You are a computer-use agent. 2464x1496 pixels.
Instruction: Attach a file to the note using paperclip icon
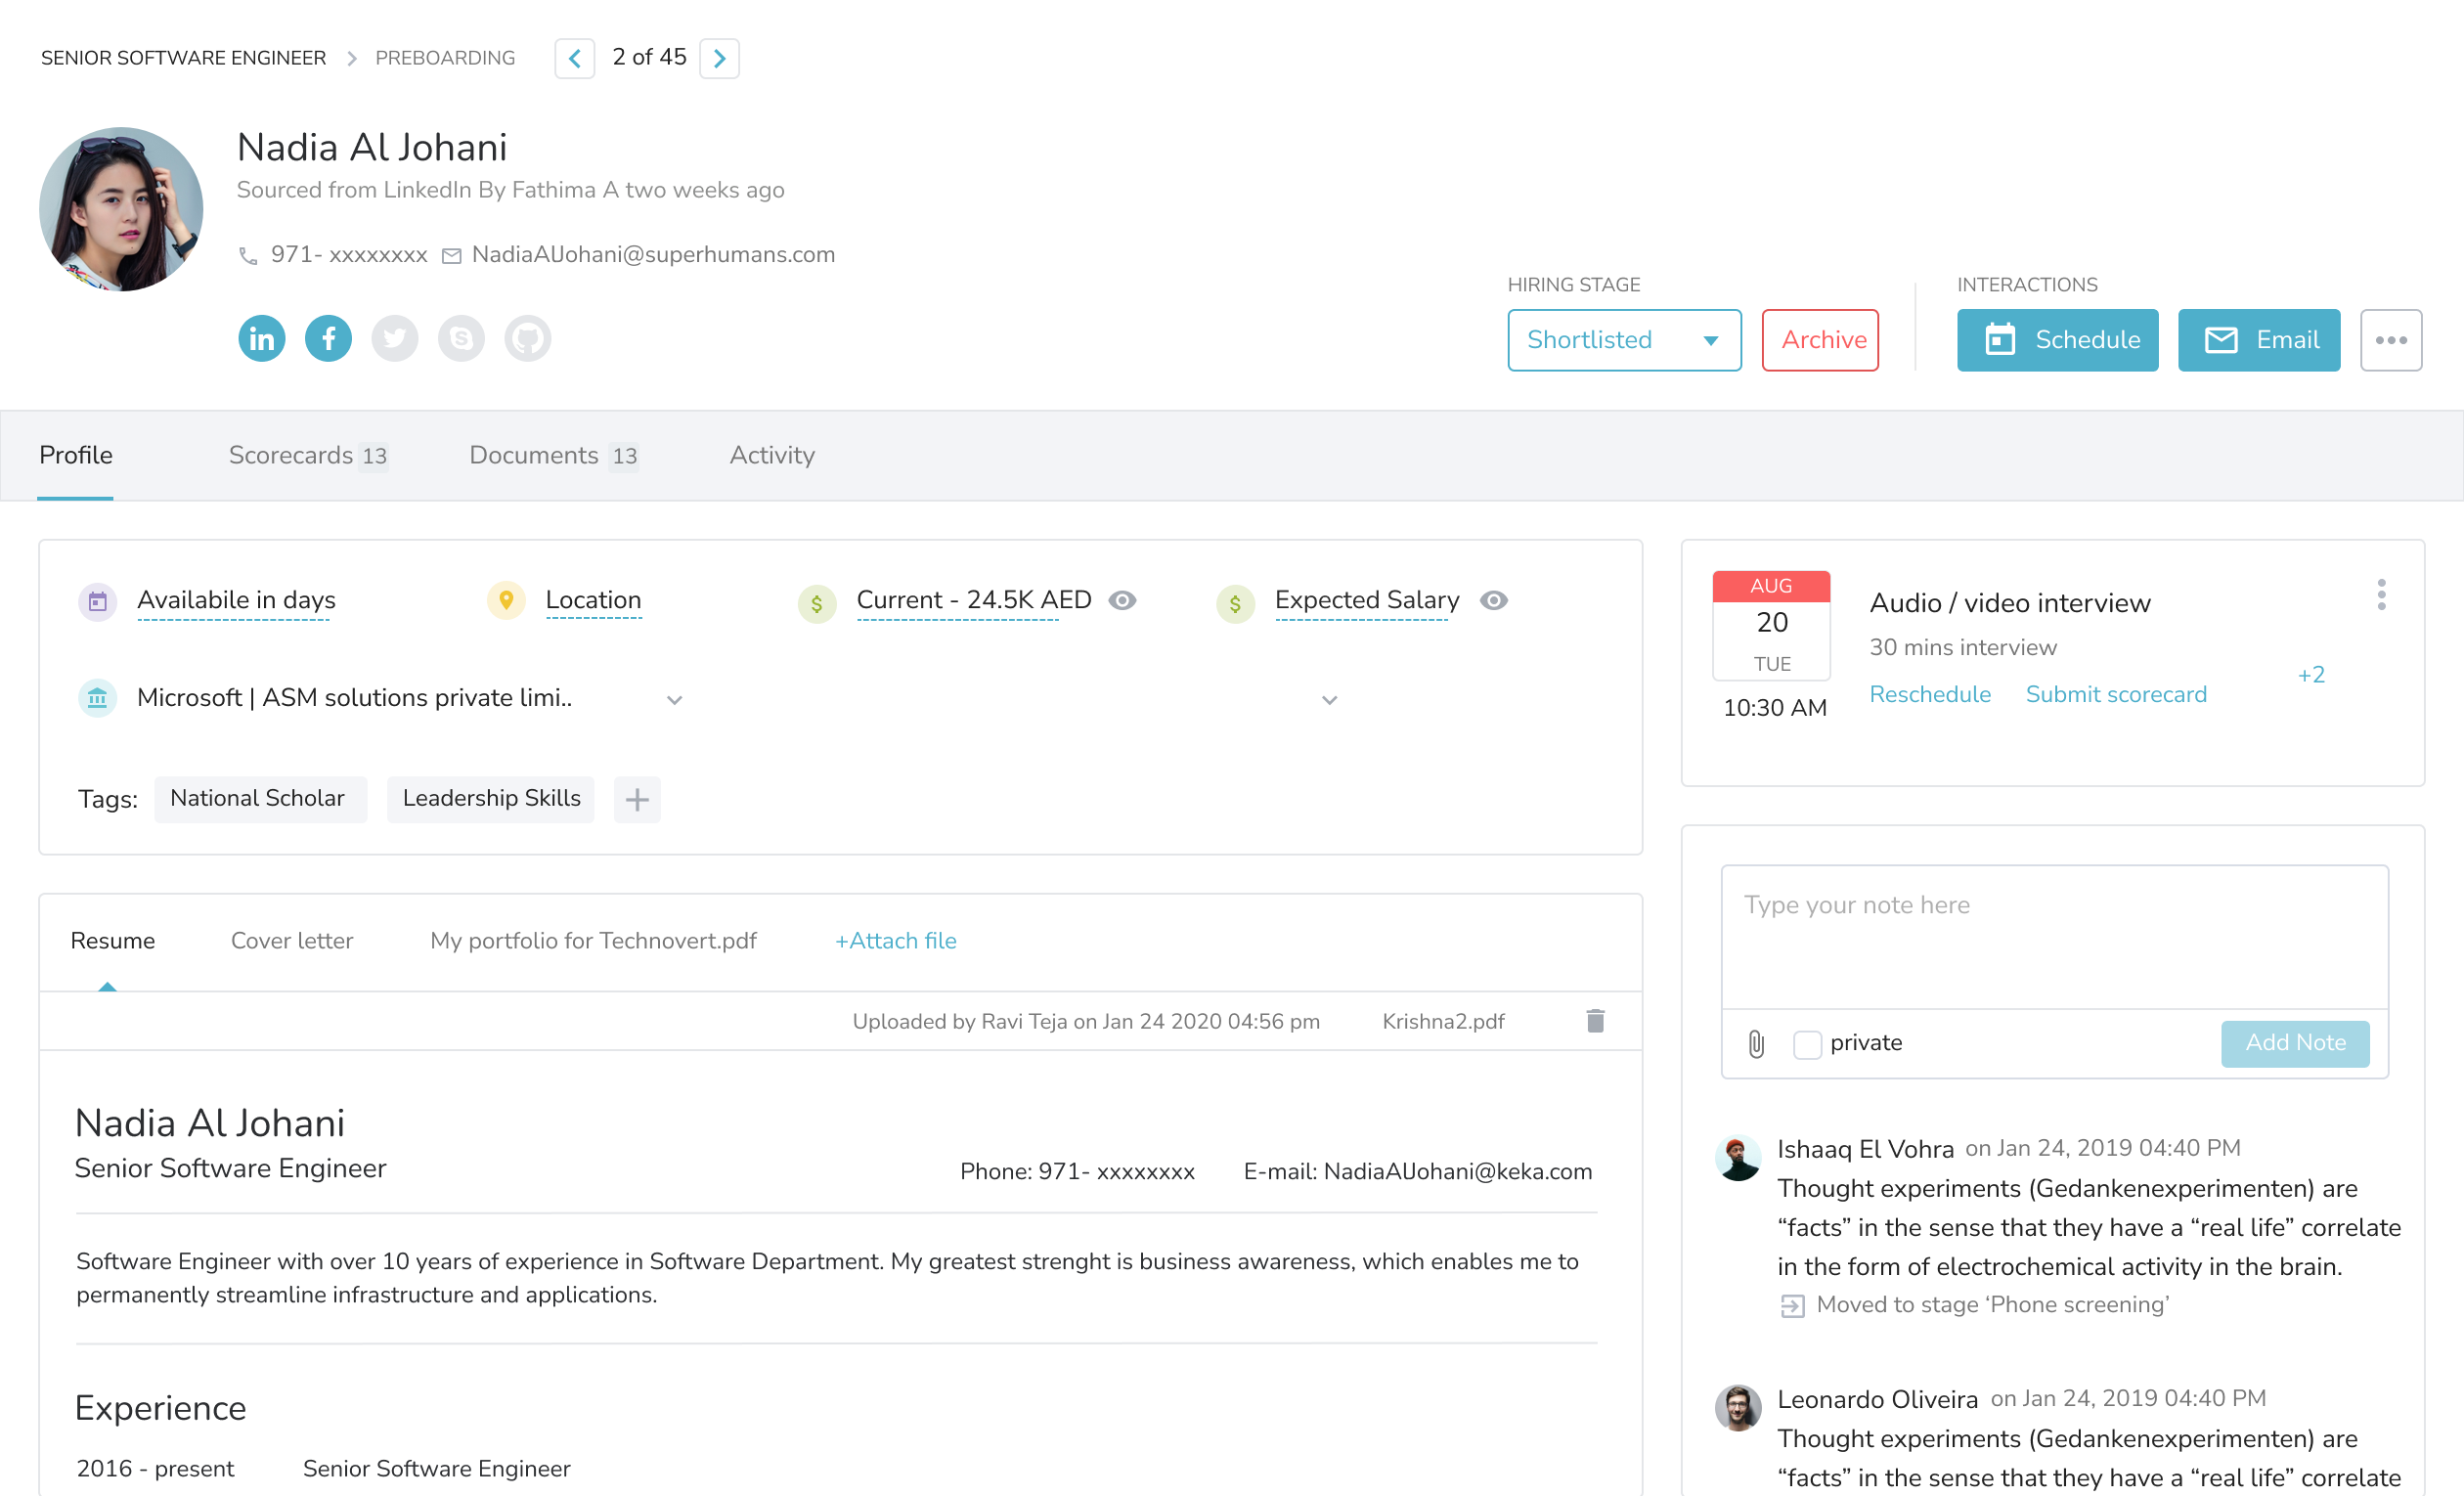pyautogui.click(x=1755, y=1043)
